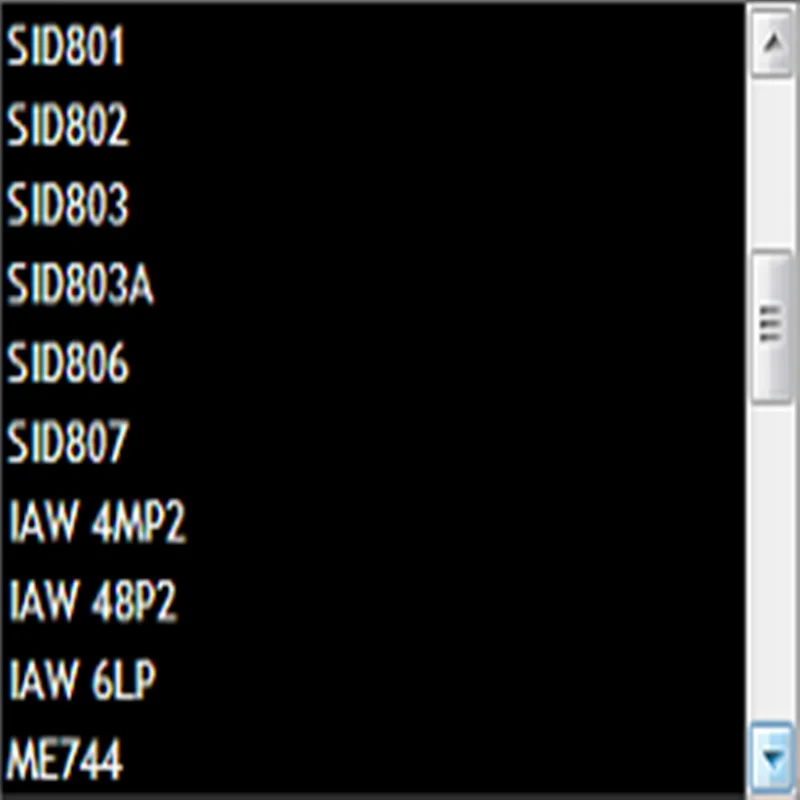
Task: Choose the SID802 entry
Action: point(67,125)
